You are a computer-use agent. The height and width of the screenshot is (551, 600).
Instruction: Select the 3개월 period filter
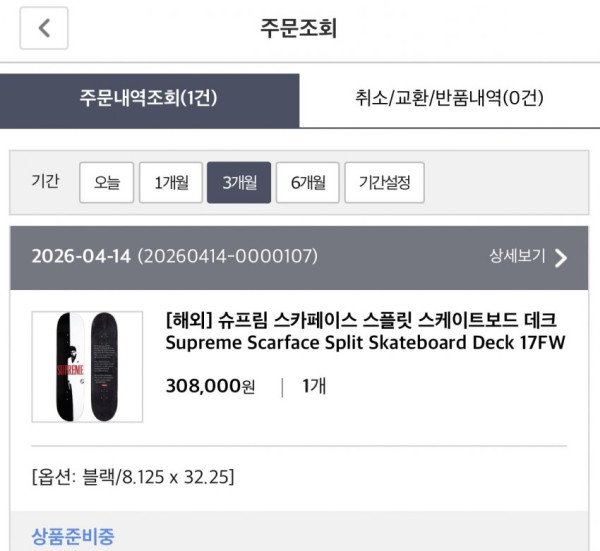239,183
